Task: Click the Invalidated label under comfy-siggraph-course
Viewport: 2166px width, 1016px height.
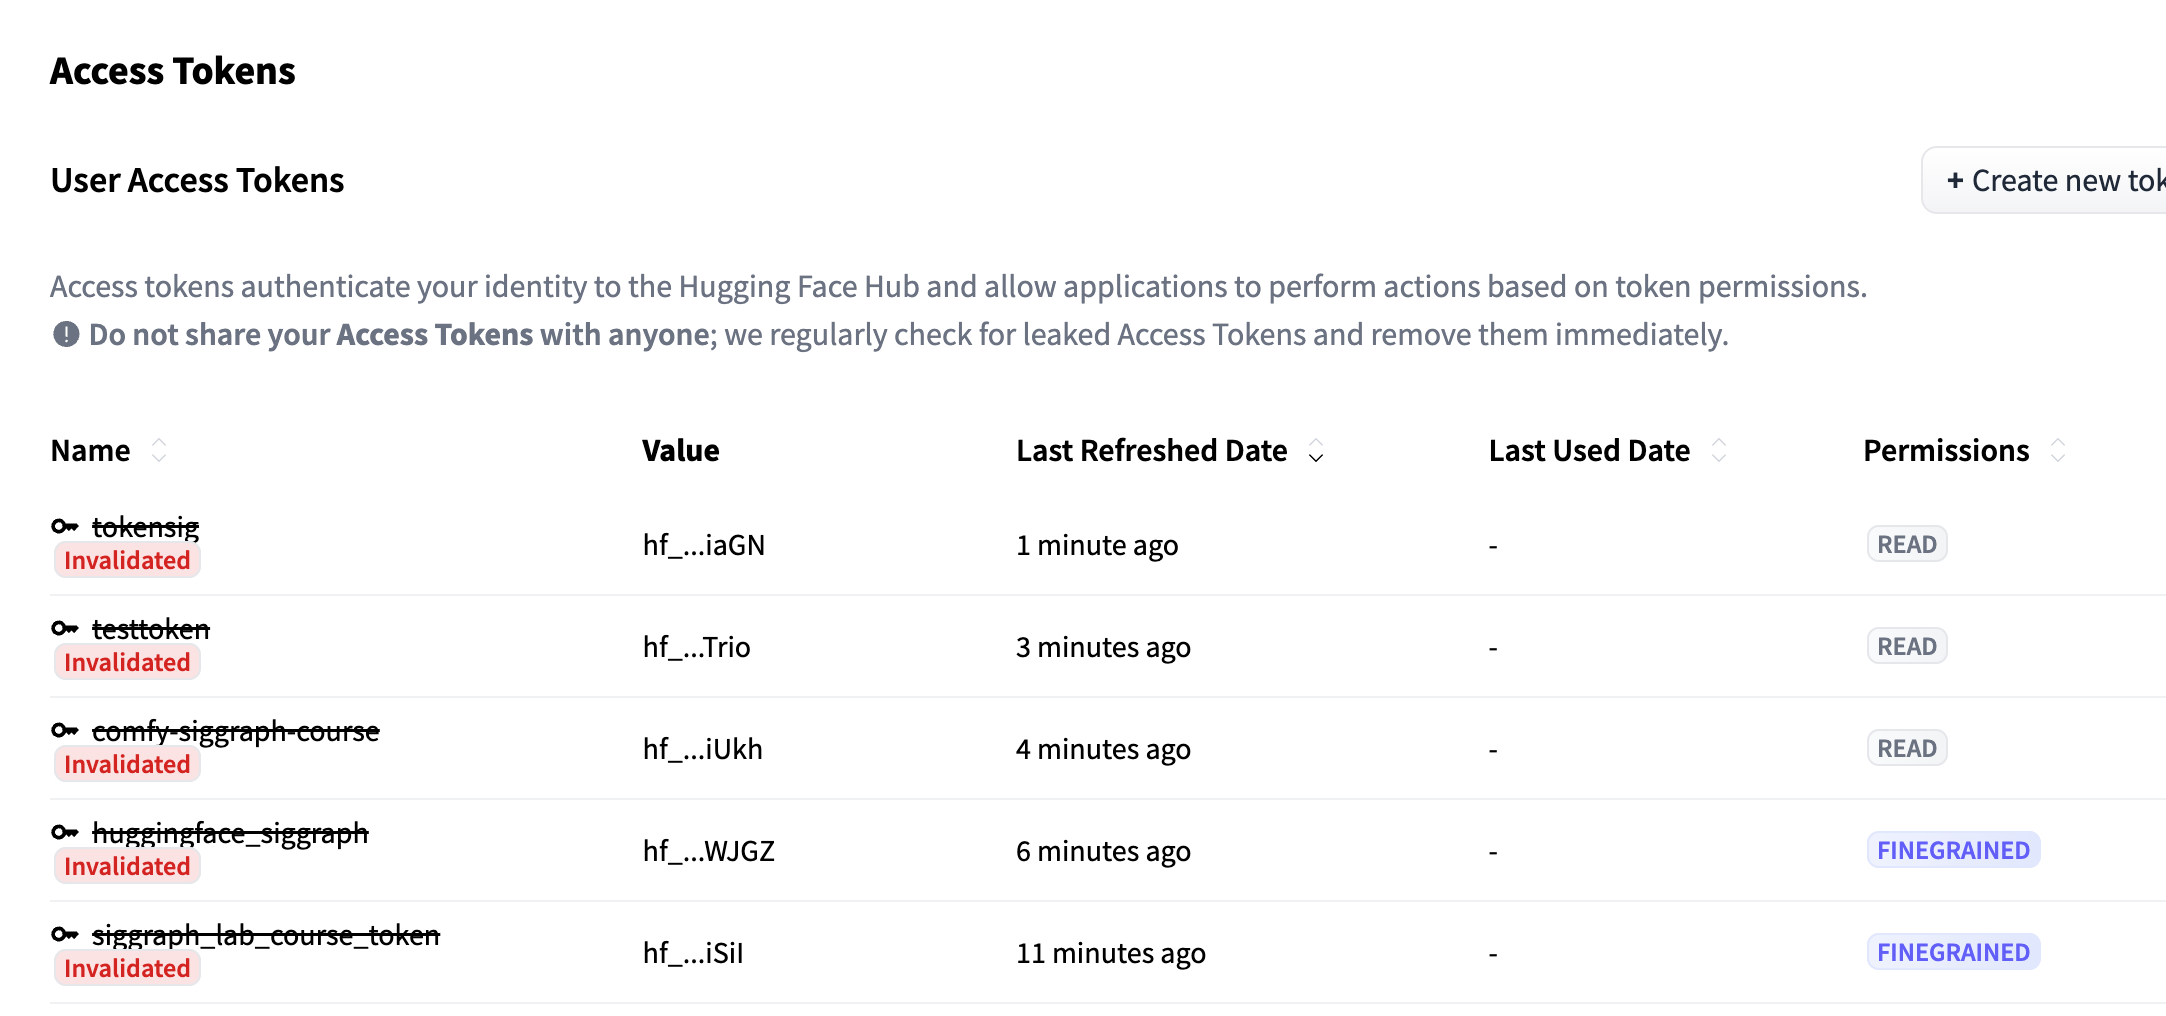Action: tap(127, 764)
